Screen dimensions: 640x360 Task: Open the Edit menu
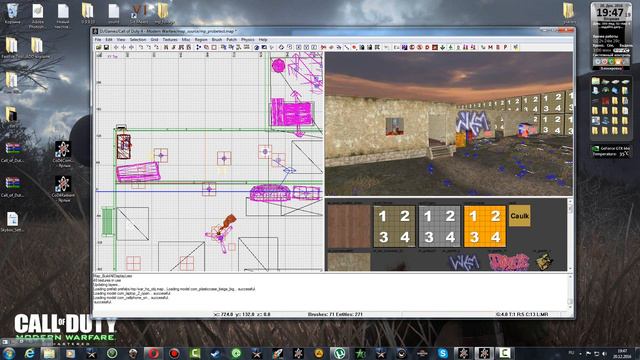click(x=109, y=40)
